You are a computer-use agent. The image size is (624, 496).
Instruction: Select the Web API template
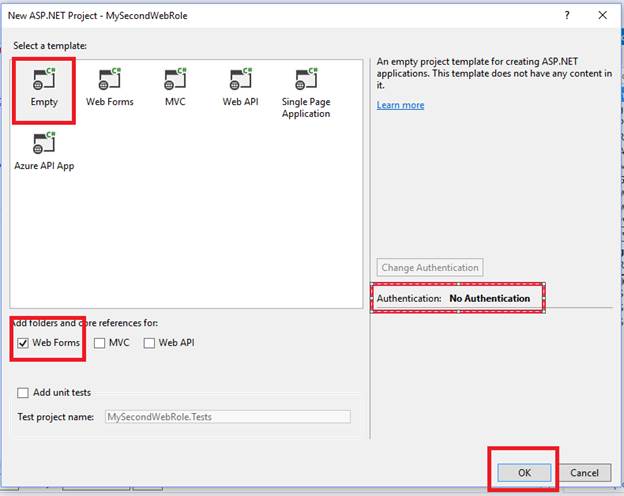(240, 88)
